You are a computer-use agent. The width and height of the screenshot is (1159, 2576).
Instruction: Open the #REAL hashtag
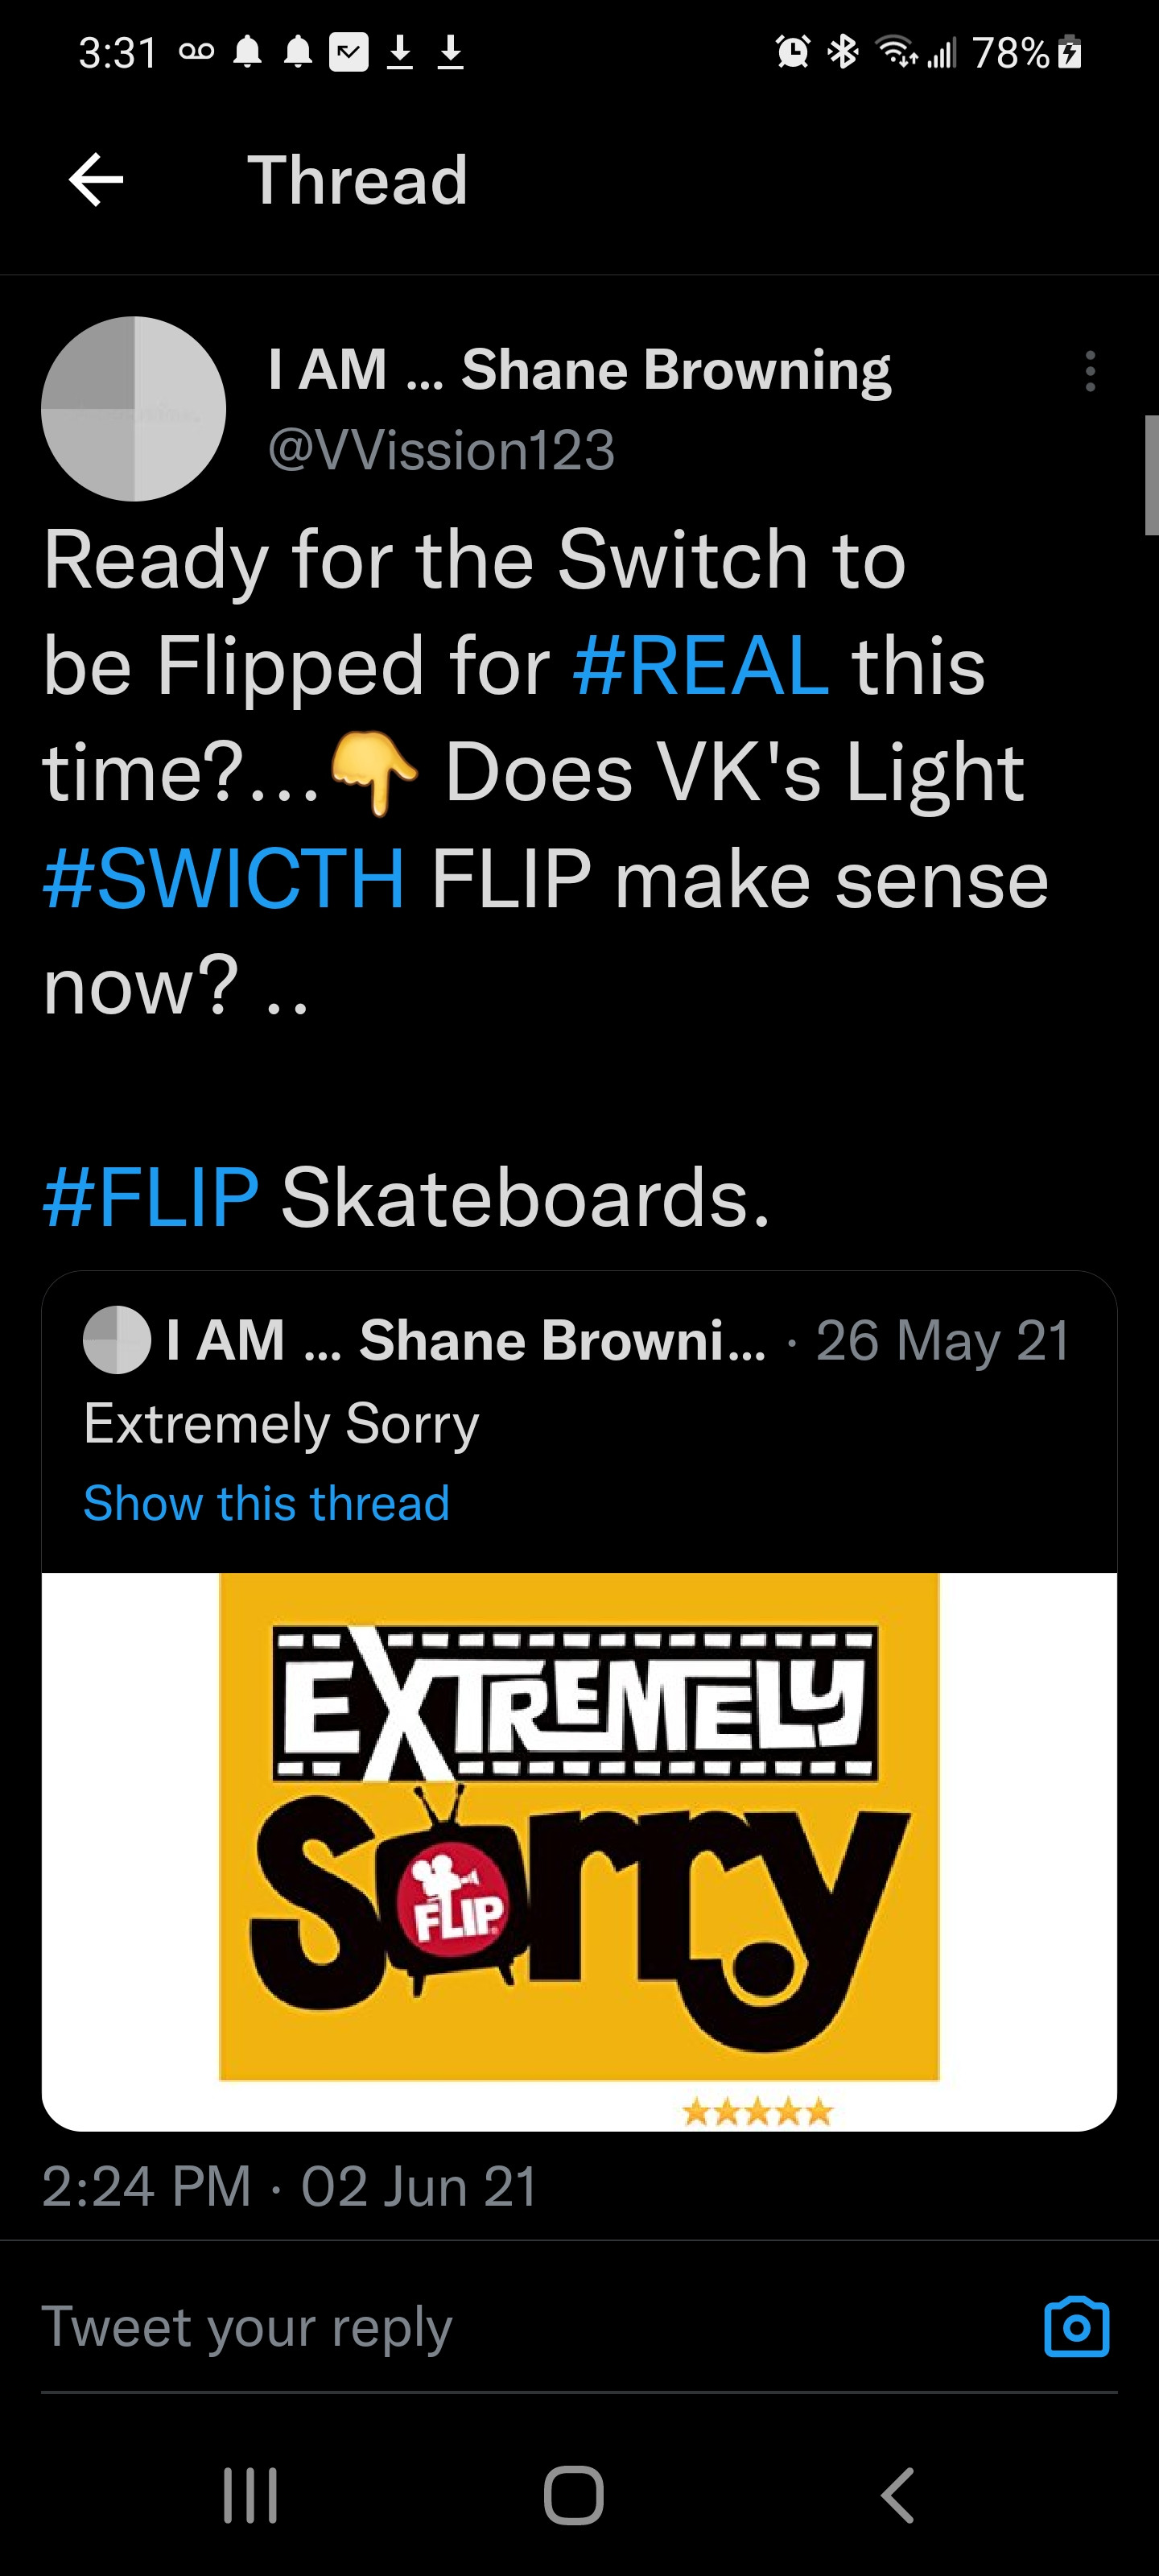pyautogui.click(x=700, y=666)
